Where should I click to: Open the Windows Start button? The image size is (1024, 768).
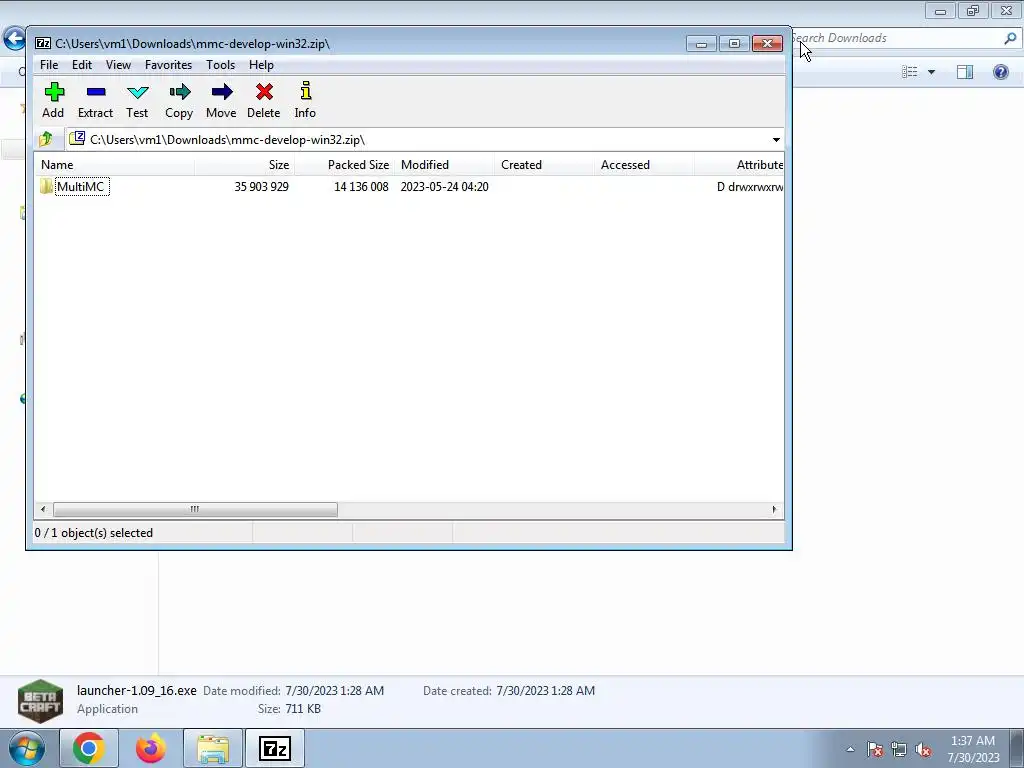coord(26,748)
